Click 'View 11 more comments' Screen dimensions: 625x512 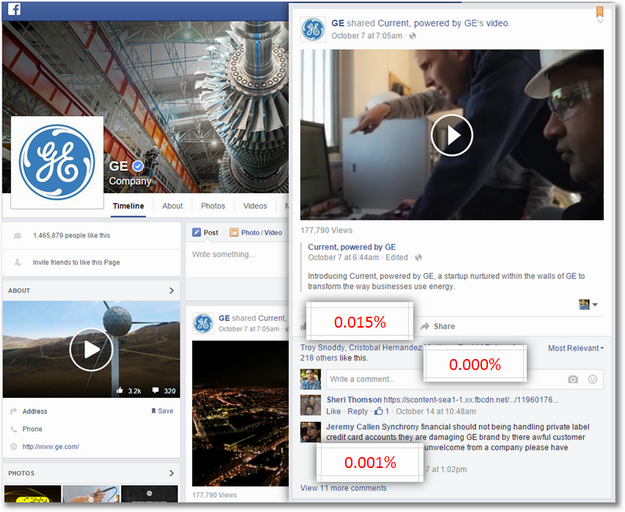pos(344,488)
